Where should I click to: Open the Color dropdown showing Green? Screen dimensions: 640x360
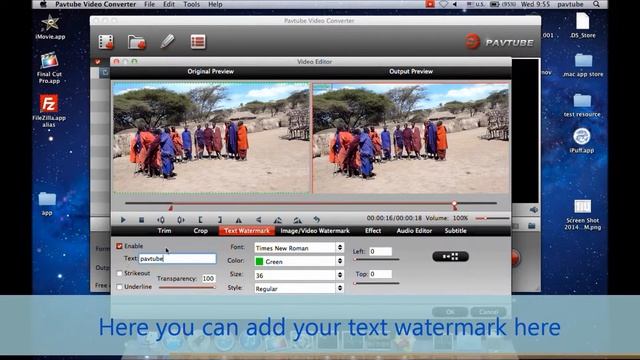tap(299, 261)
